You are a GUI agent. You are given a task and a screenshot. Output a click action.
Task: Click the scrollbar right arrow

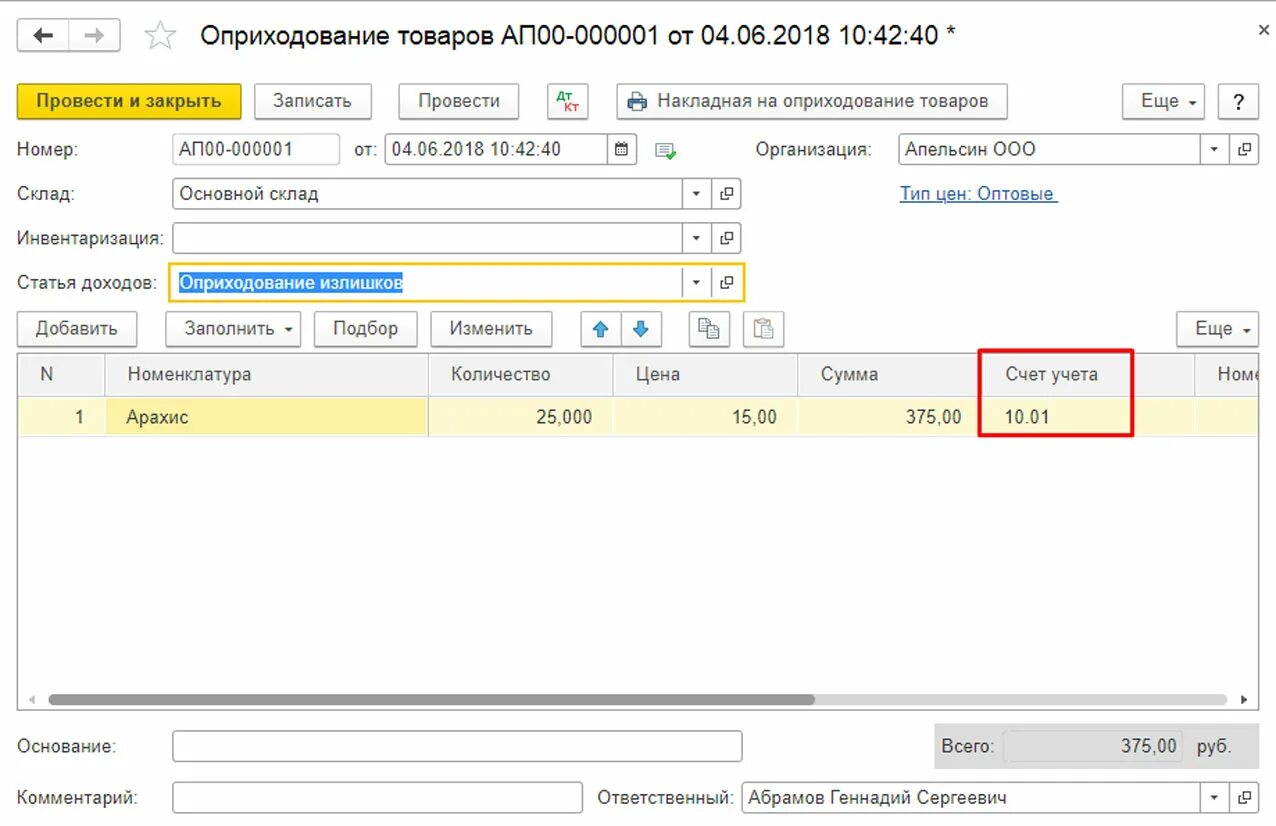click(1244, 700)
